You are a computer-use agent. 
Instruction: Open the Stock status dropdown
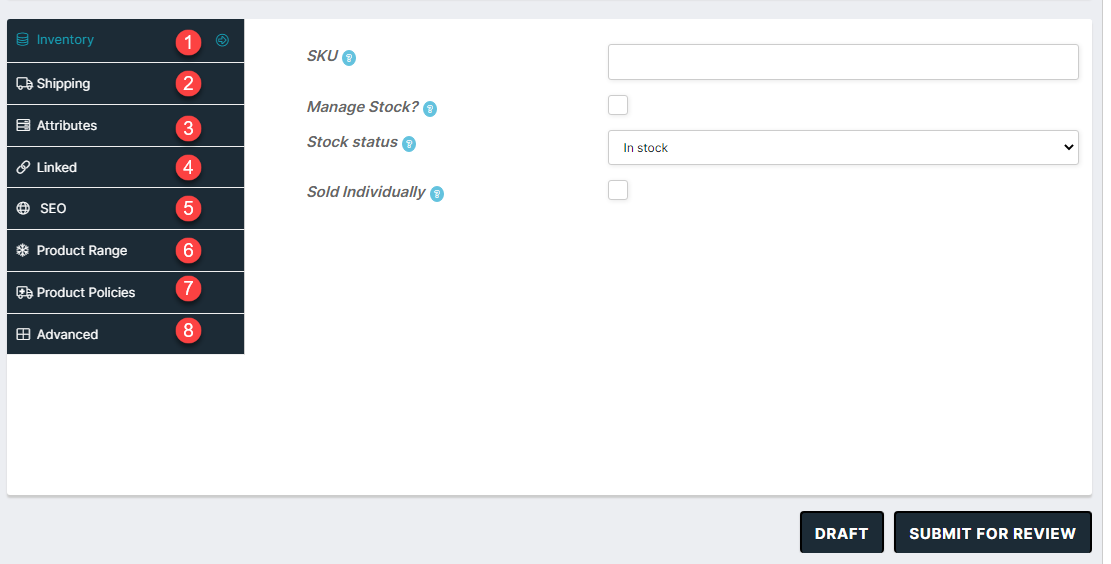(x=843, y=147)
